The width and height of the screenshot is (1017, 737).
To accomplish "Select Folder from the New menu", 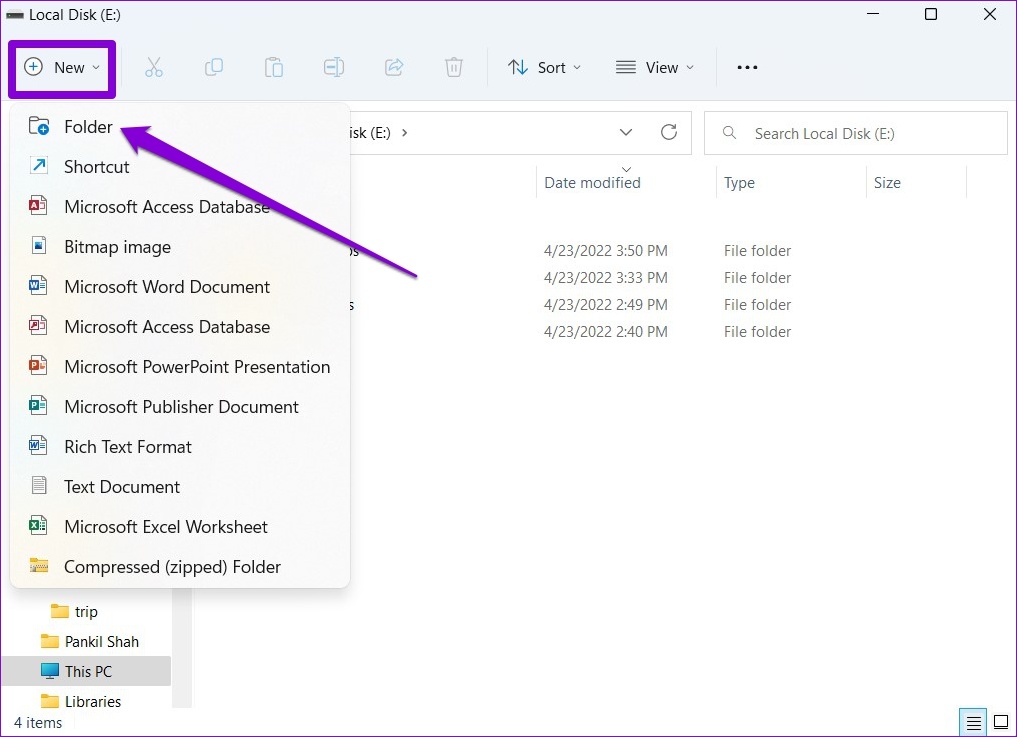I will 88,126.
